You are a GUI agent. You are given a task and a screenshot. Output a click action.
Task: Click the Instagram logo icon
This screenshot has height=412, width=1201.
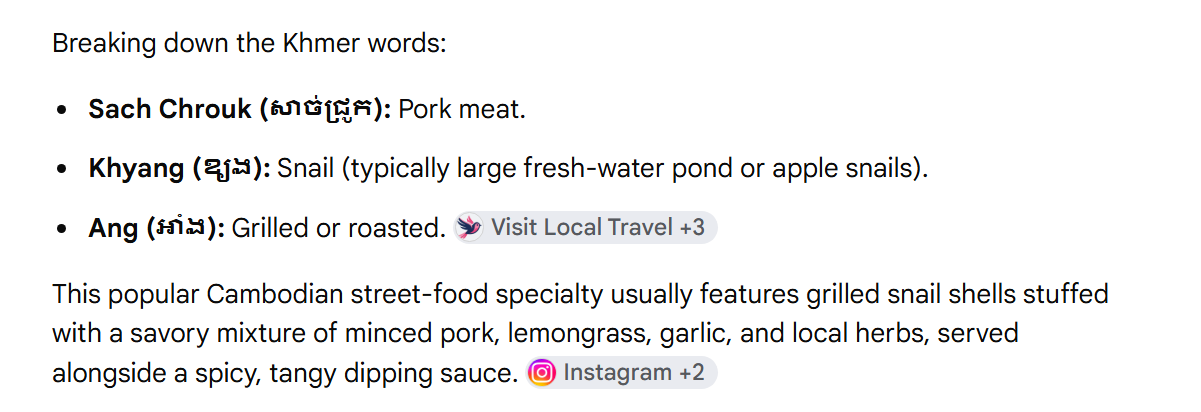coord(542,373)
